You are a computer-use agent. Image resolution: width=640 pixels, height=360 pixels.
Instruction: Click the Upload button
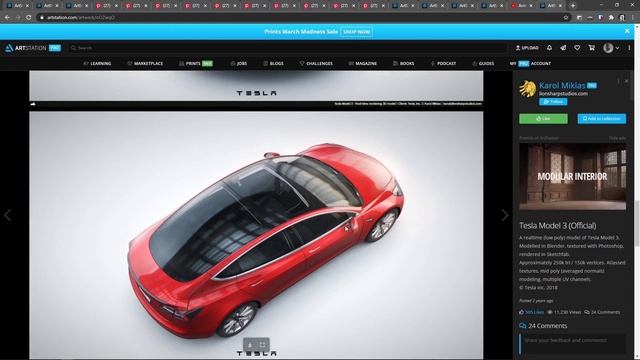click(x=527, y=48)
